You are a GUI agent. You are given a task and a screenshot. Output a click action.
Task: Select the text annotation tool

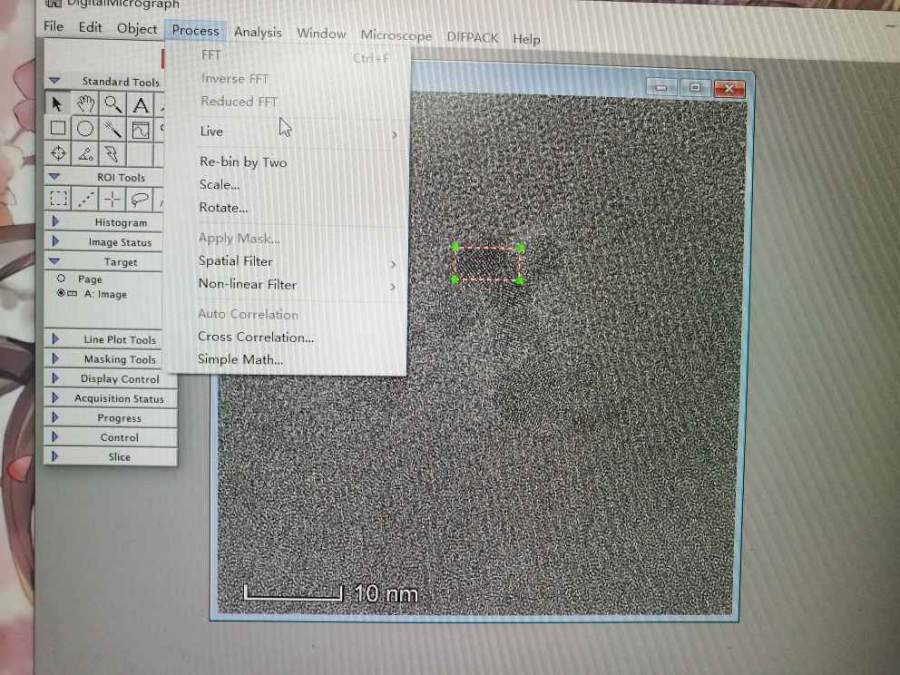point(141,105)
